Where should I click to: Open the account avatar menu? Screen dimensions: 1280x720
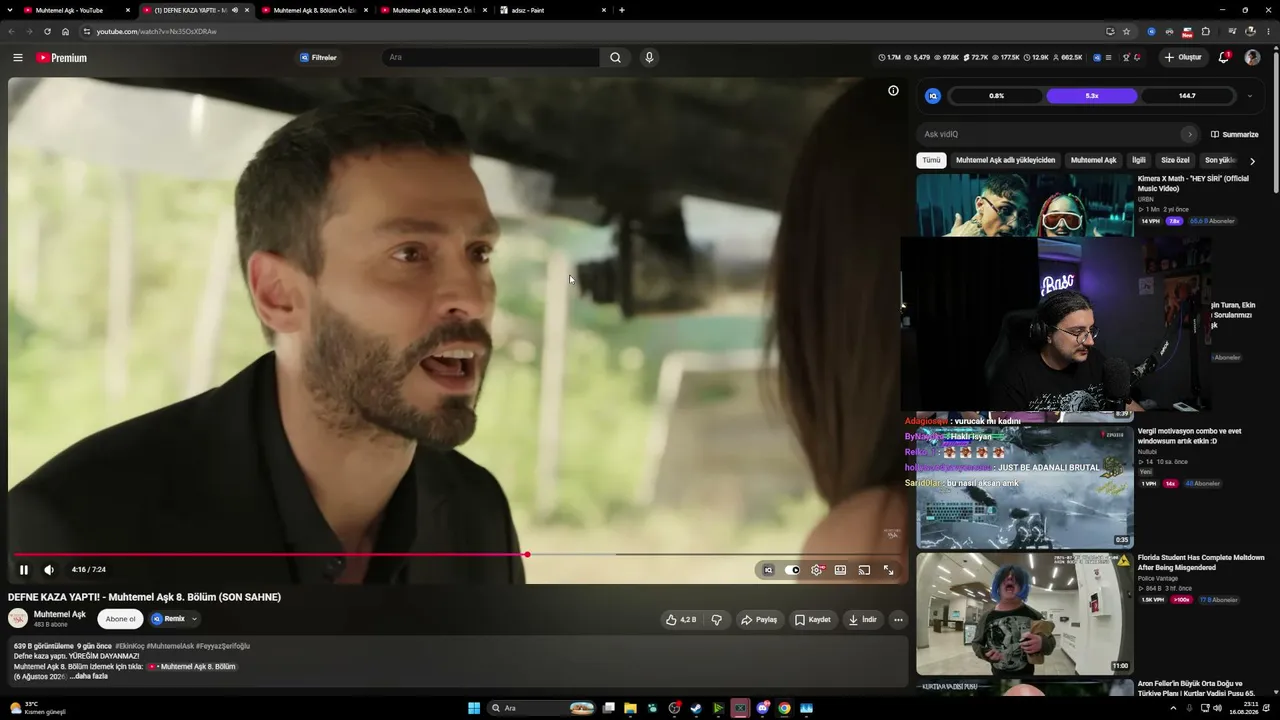[x=1252, y=58]
